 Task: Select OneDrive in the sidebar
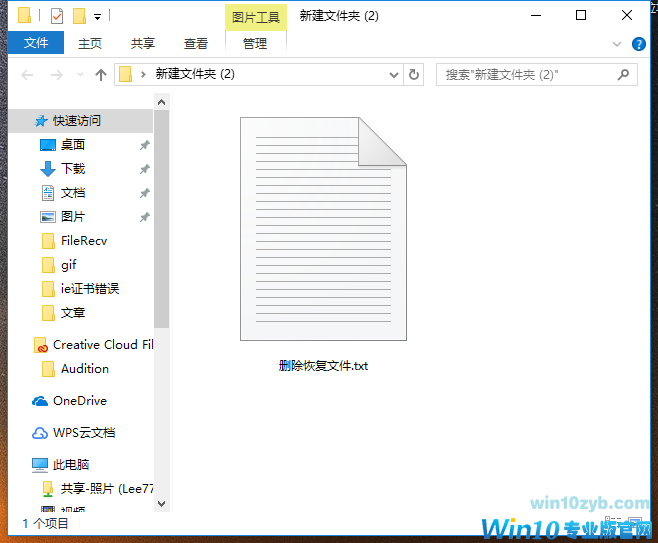click(x=79, y=401)
